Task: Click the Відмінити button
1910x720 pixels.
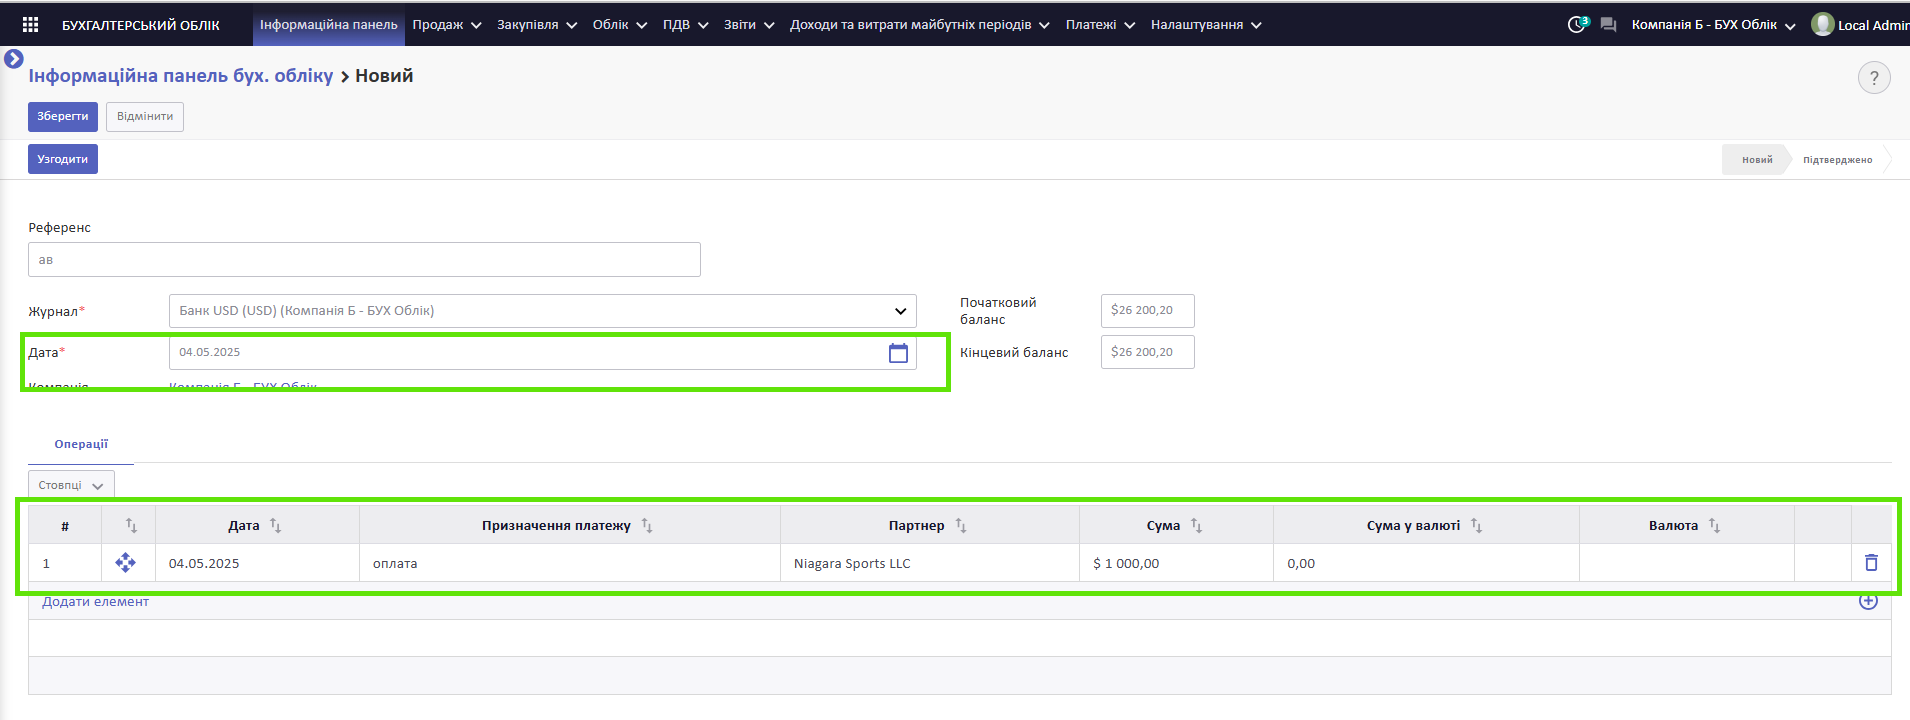Action: tap(145, 116)
